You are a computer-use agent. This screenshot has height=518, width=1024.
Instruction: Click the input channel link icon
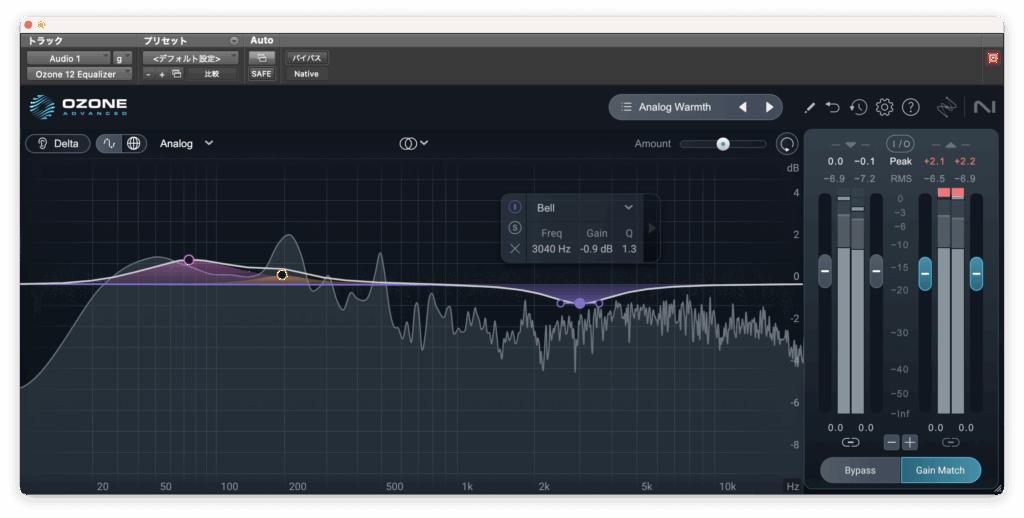point(850,442)
